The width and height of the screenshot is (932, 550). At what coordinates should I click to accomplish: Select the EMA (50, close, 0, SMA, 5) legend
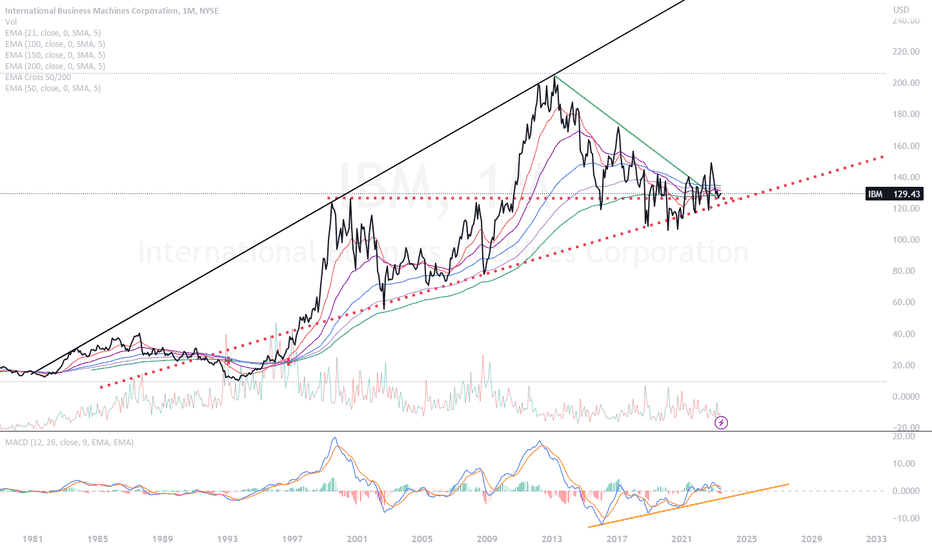53,88
